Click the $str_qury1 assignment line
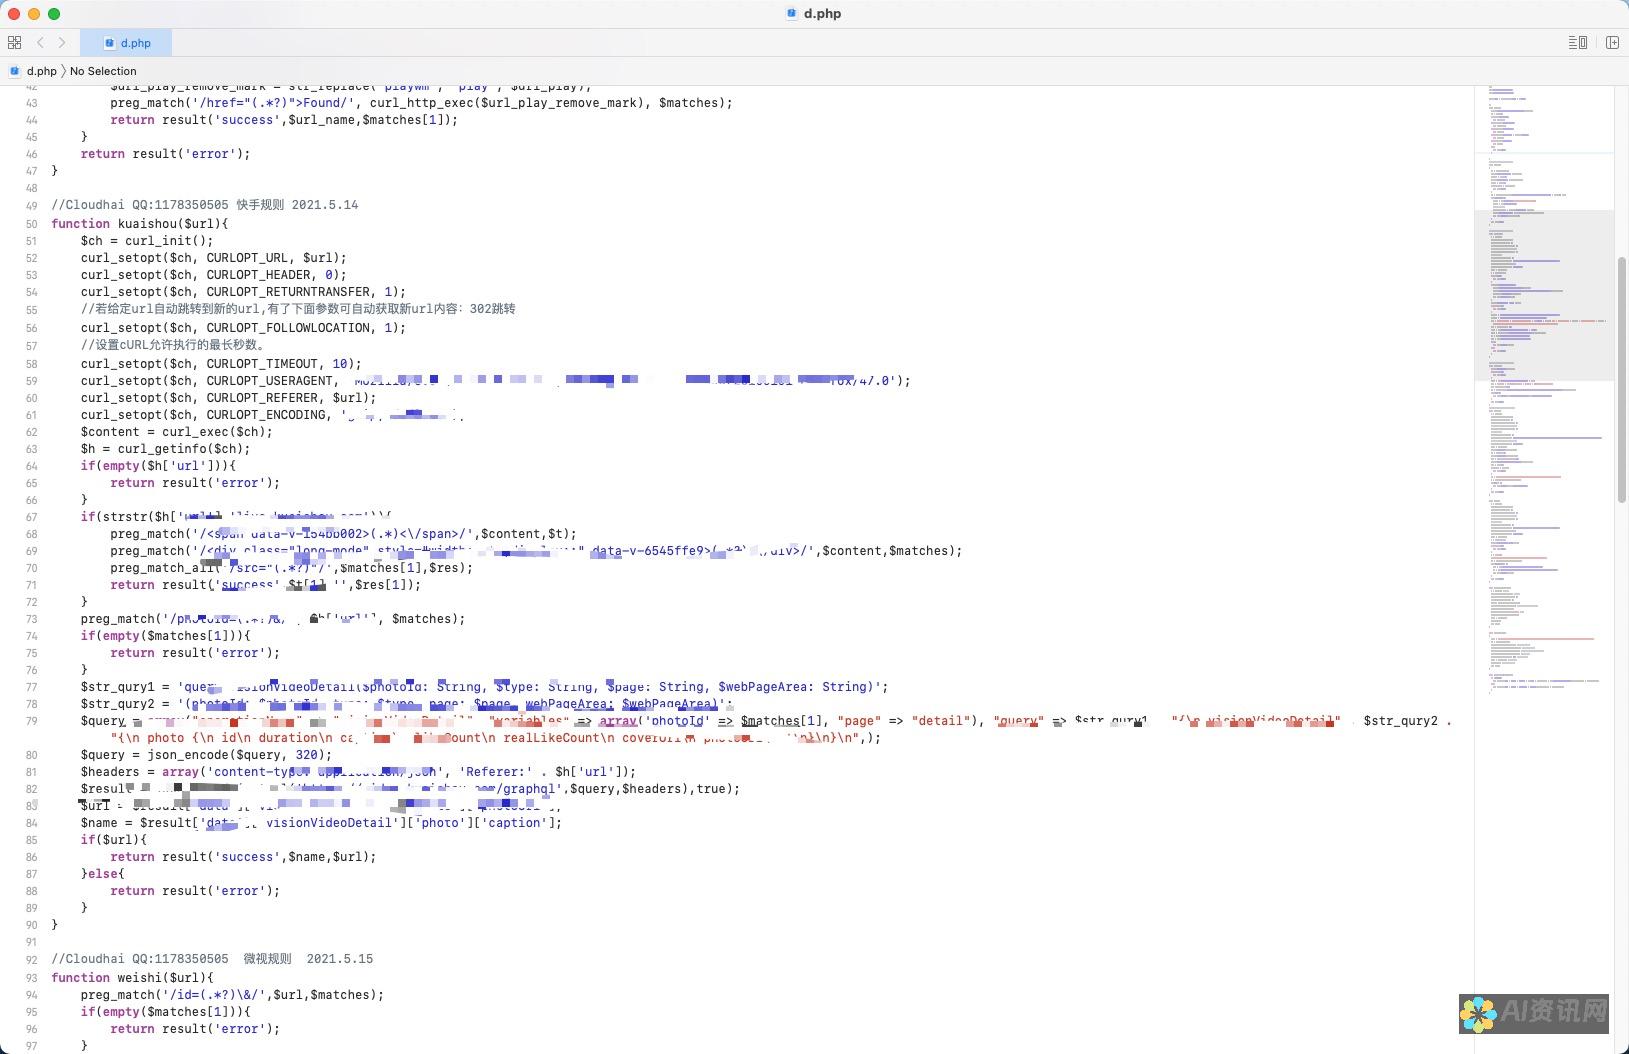This screenshot has width=1629, height=1054. (x=485, y=687)
